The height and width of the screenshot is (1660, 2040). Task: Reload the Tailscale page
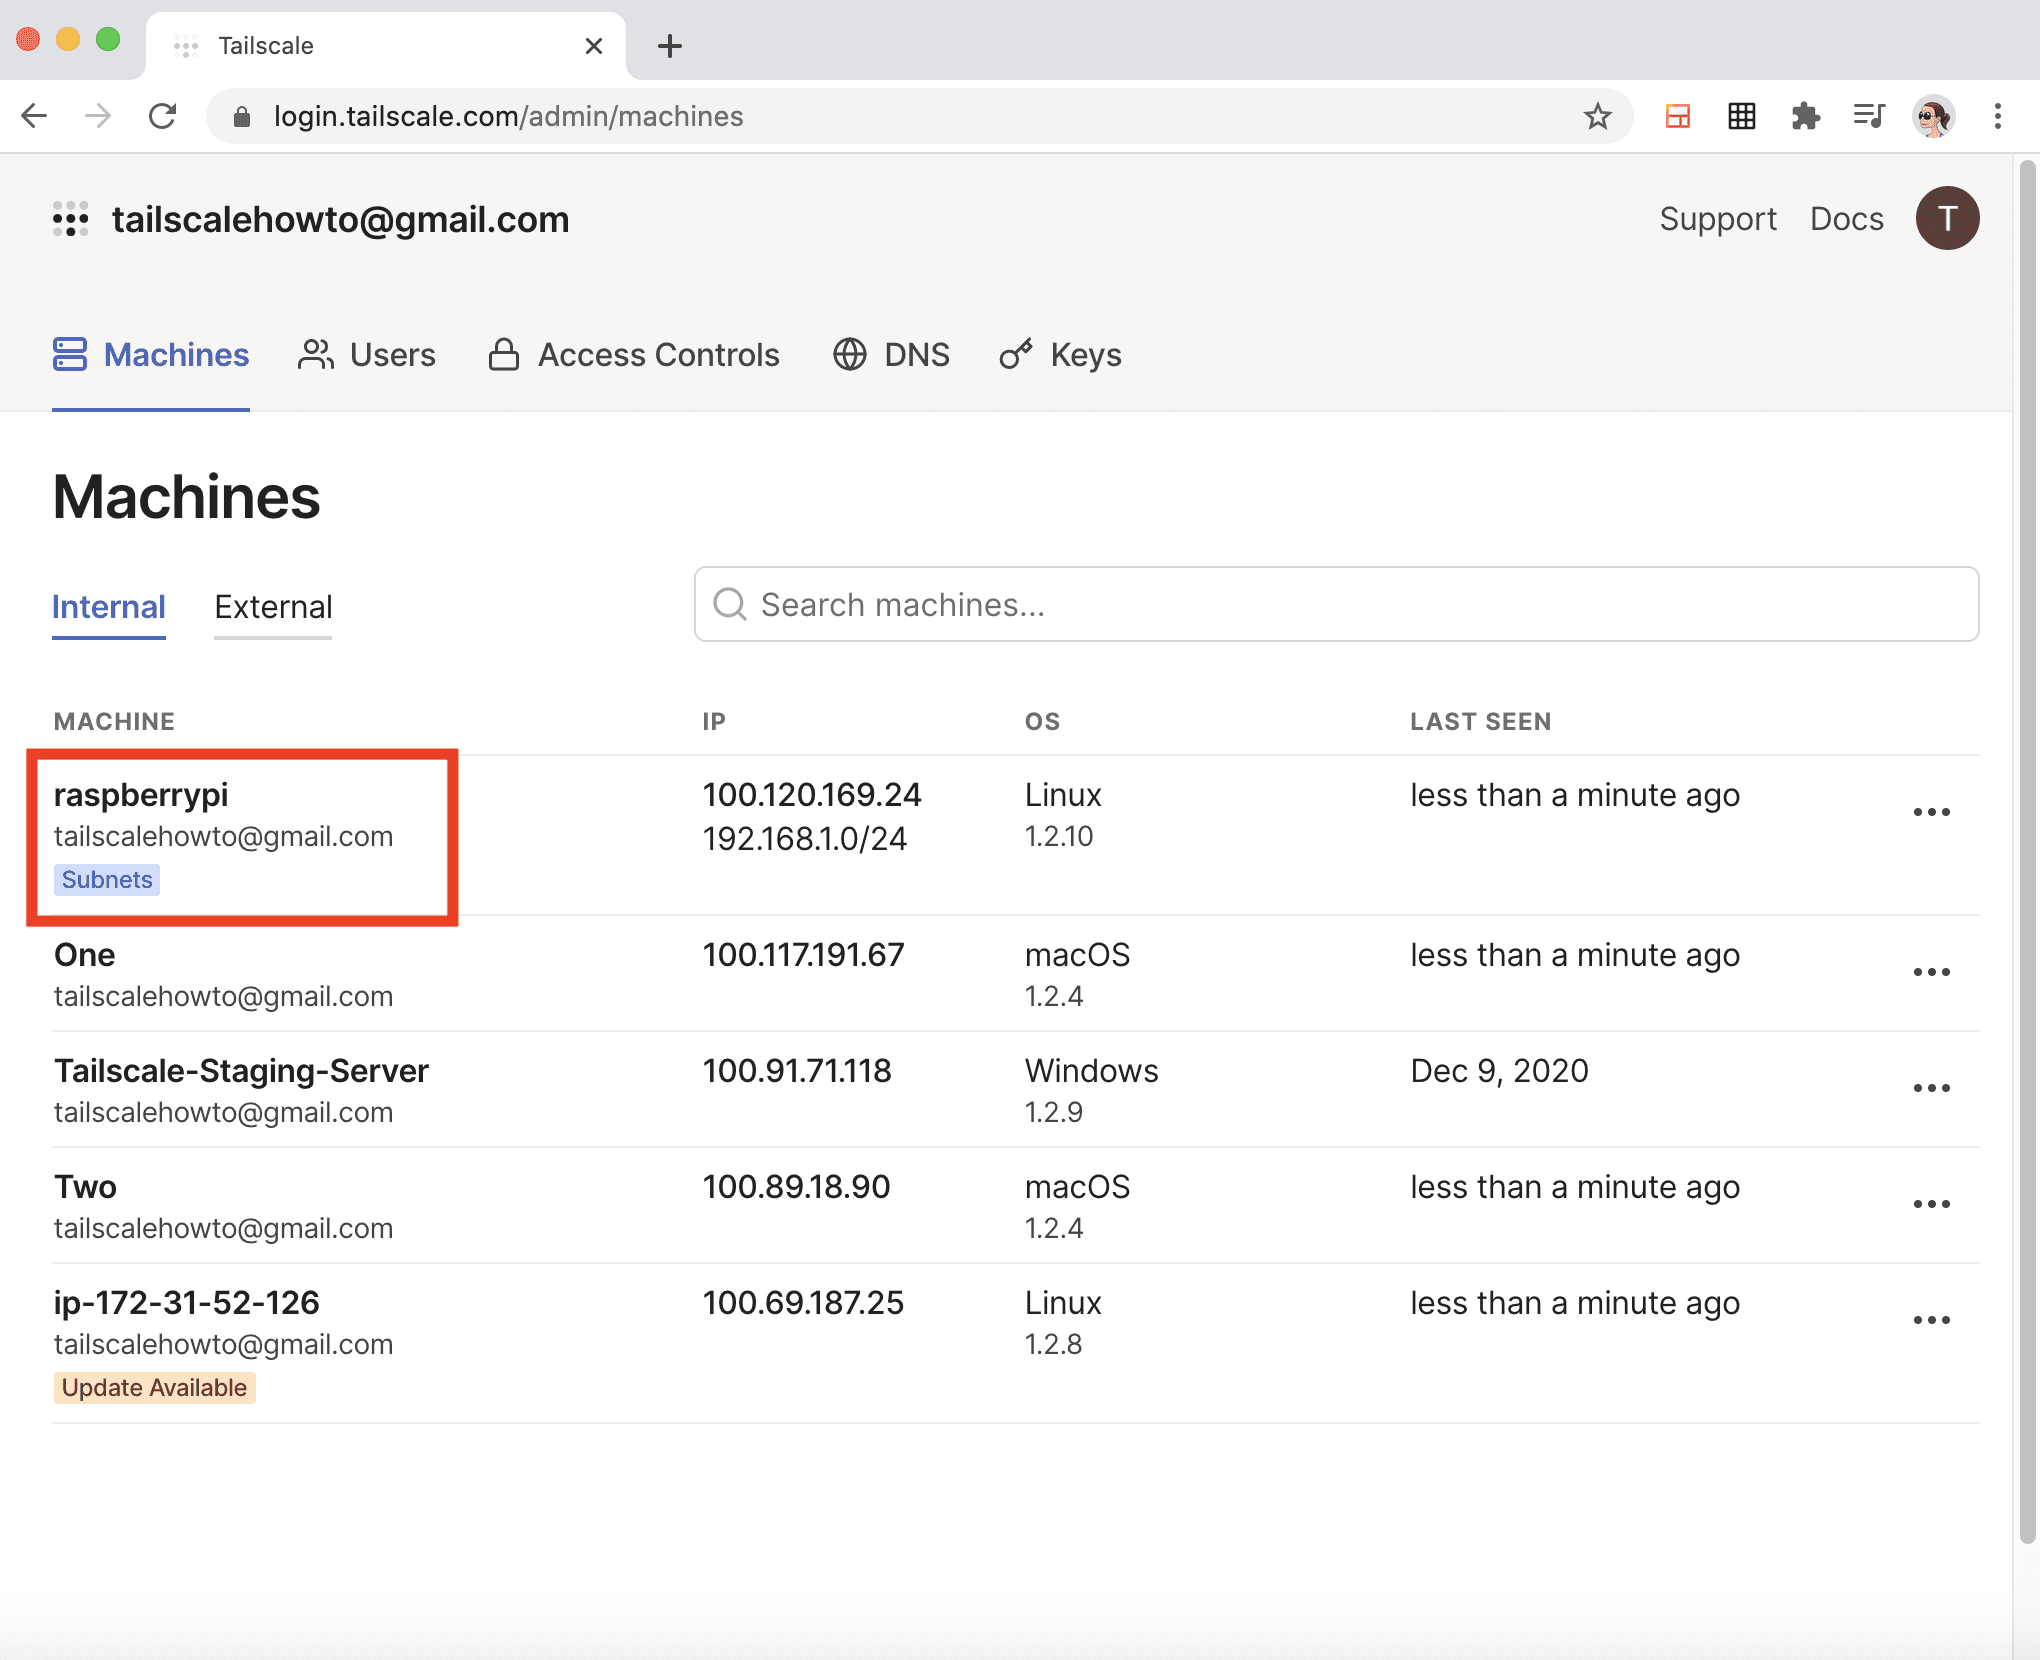(162, 116)
